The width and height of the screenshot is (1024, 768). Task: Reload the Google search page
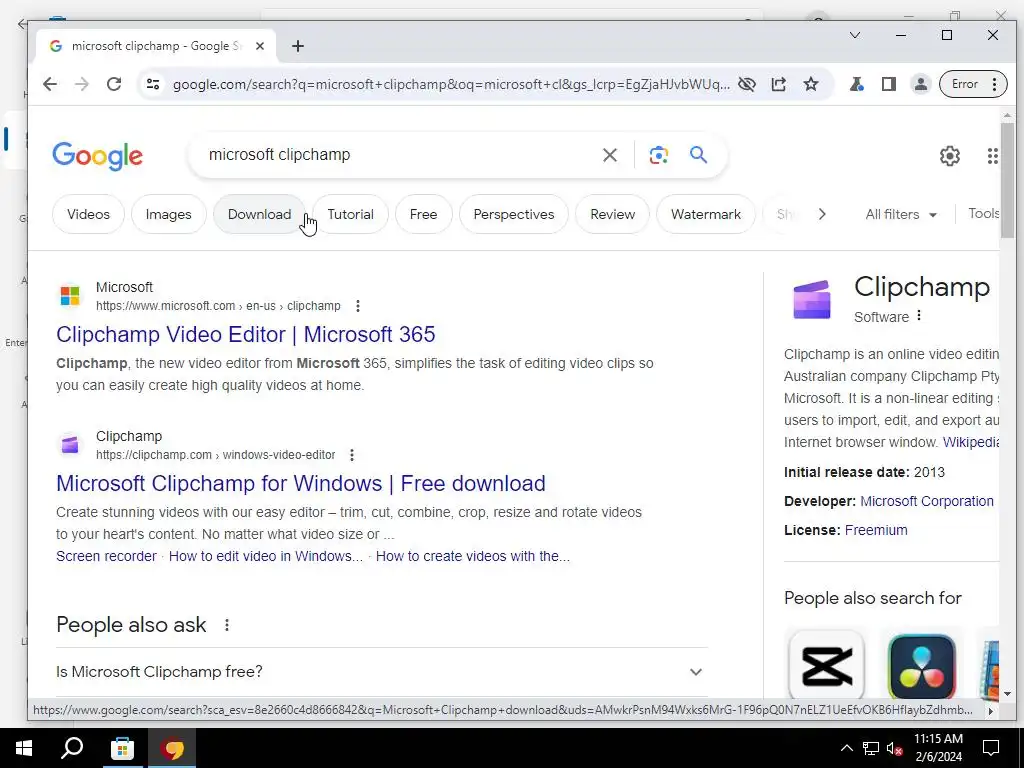pyautogui.click(x=114, y=84)
